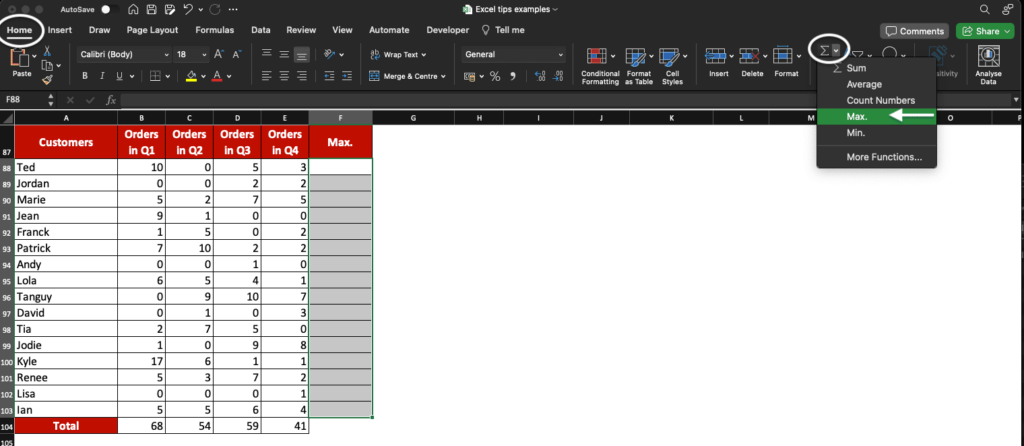The width and height of the screenshot is (1024, 446).
Task: Click the Save icon in title bar
Action: tap(149, 8)
